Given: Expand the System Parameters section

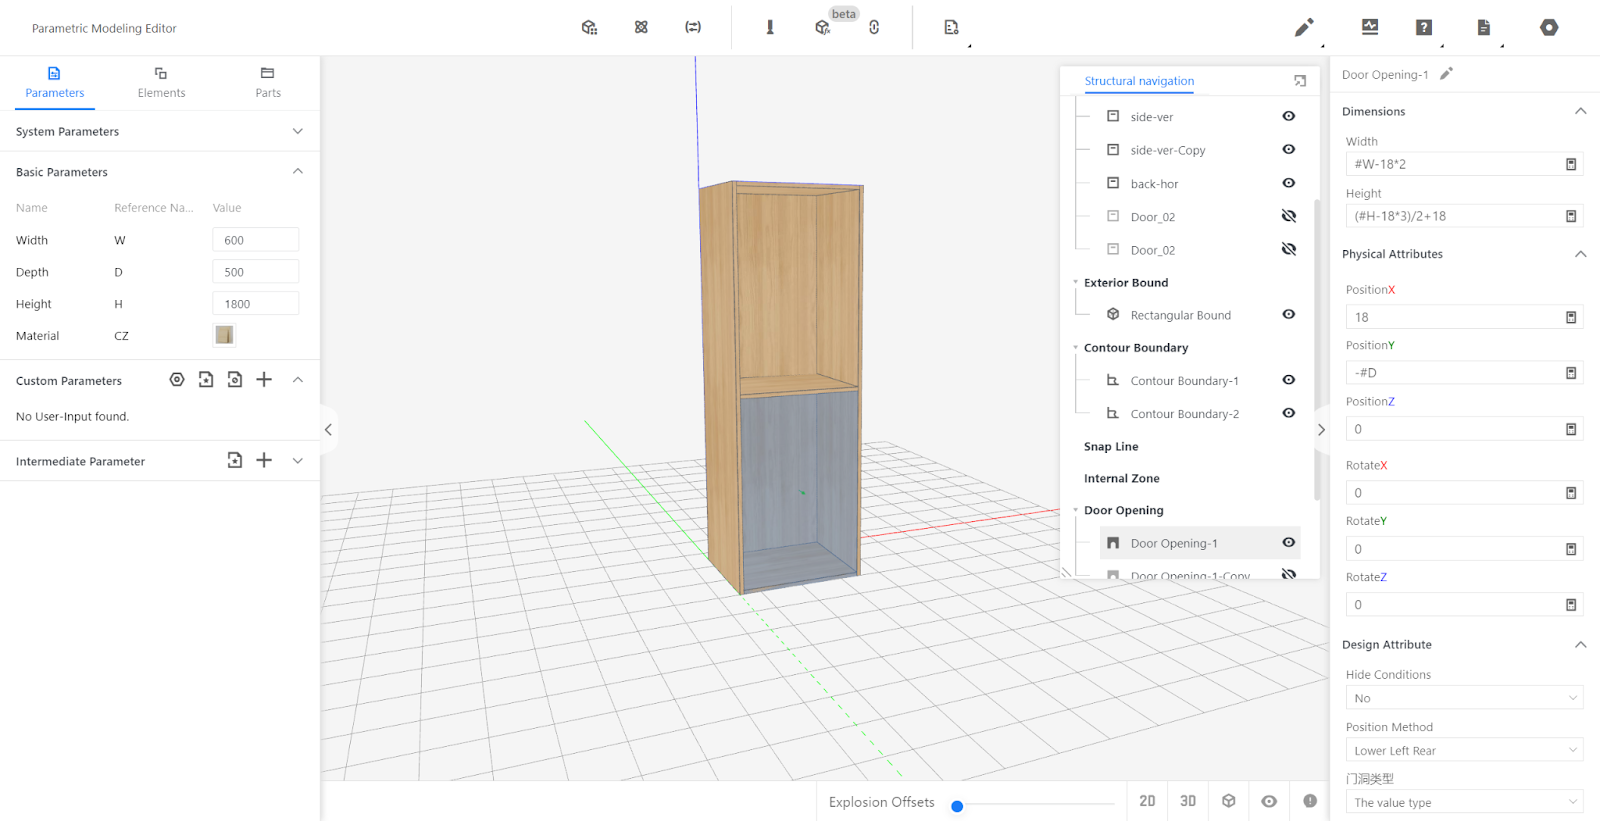Looking at the screenshot, I should (x=297, y=132).
